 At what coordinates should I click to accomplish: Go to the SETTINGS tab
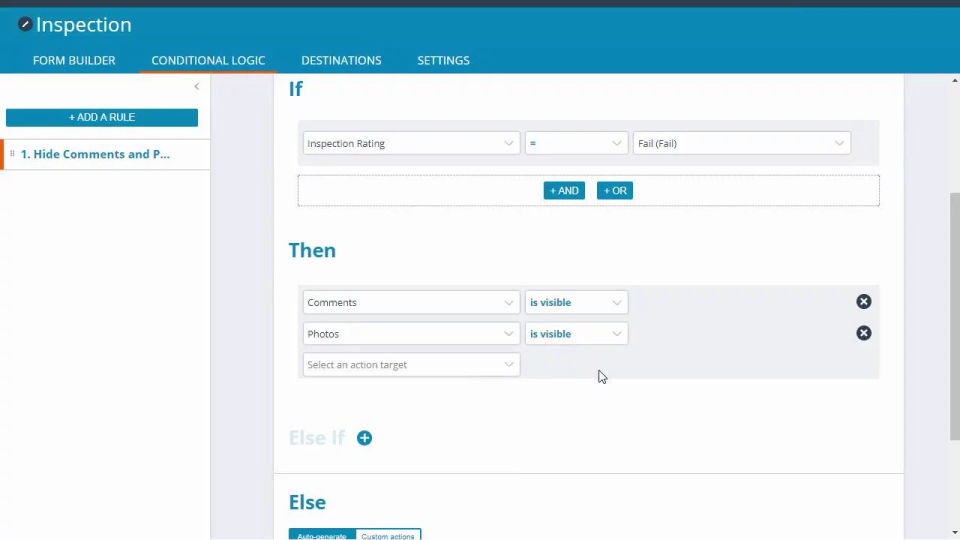443,61
